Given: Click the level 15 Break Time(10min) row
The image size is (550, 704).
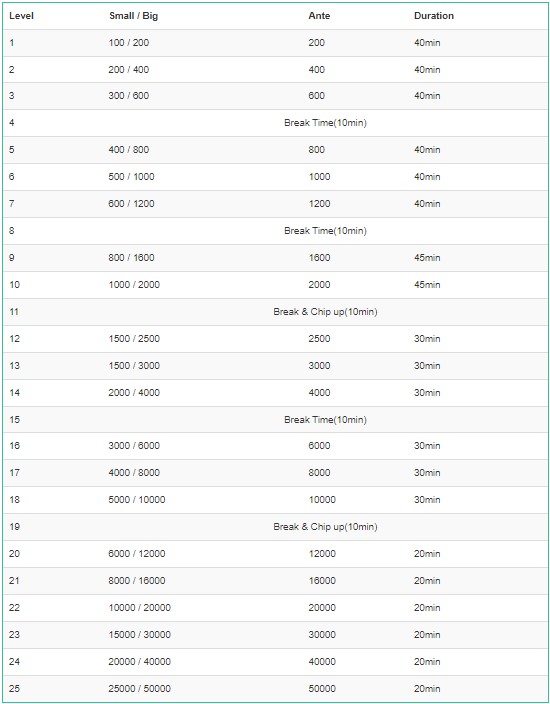Looking at the screenshot, I should coord(276,419).
